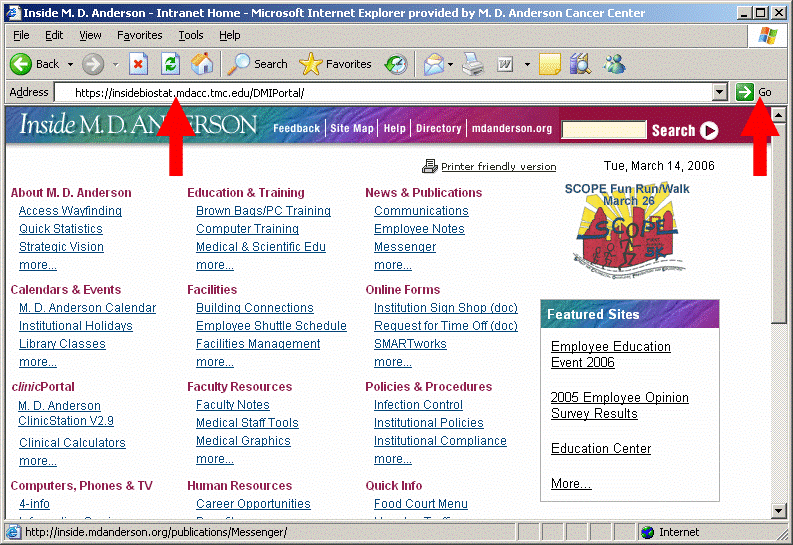Open Request for Time Off (doc) link

point(446,326)
